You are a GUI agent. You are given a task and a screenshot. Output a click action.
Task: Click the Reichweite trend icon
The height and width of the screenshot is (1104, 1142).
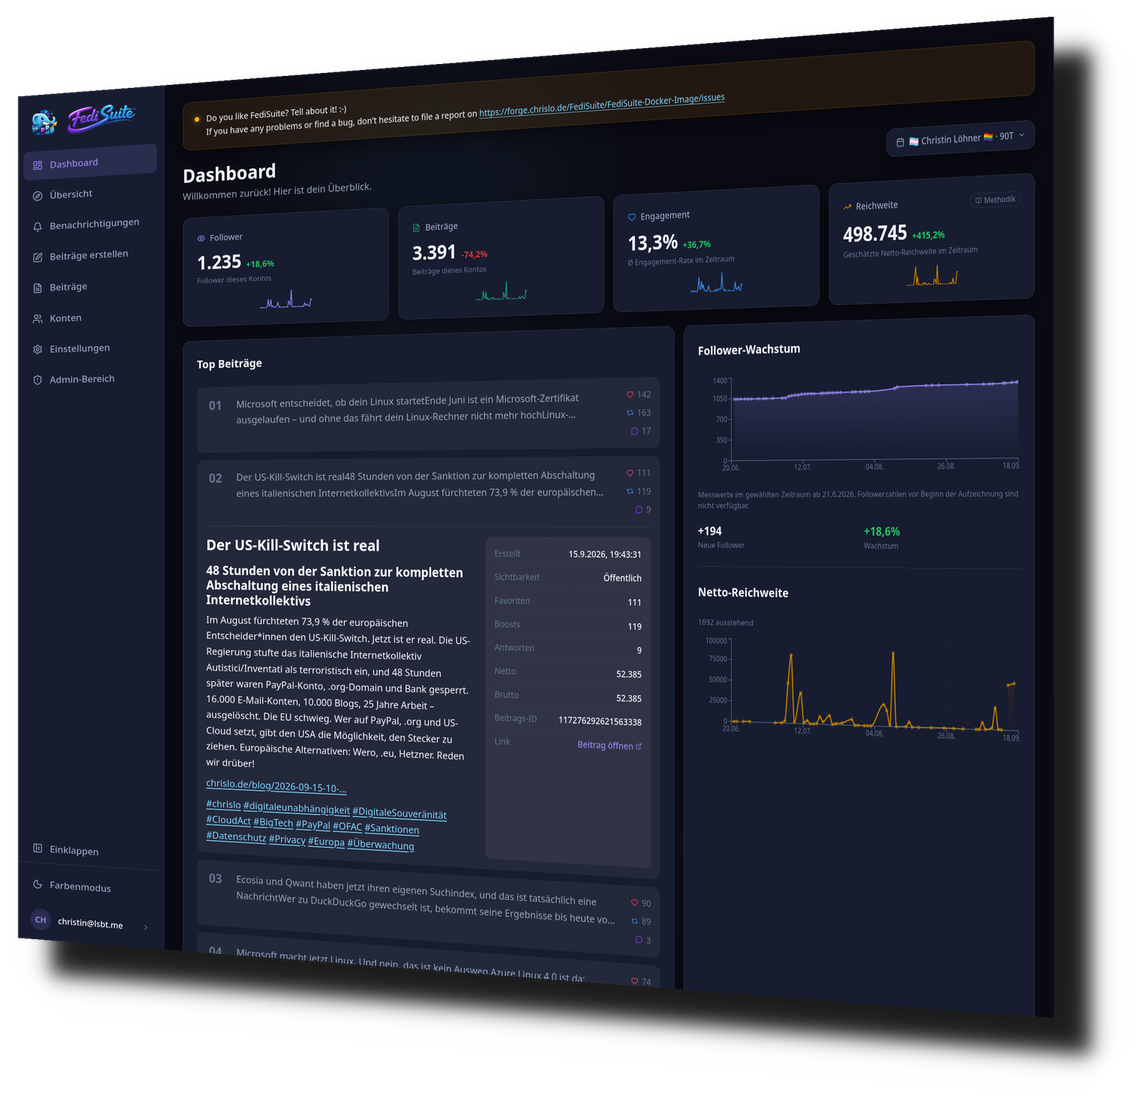(847, 207)
